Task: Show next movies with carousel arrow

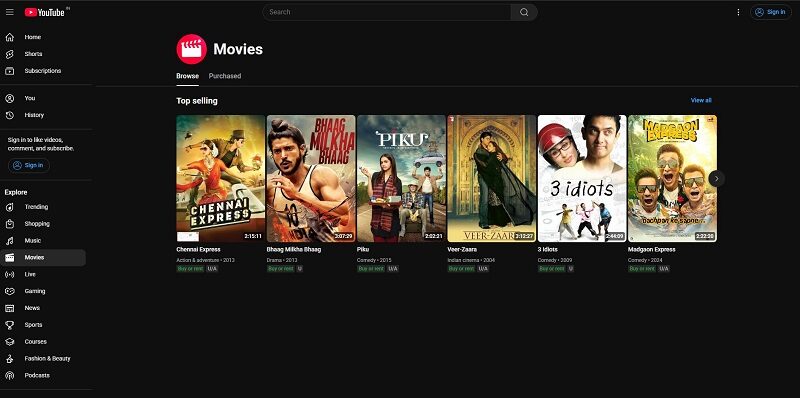Action: 716,179
